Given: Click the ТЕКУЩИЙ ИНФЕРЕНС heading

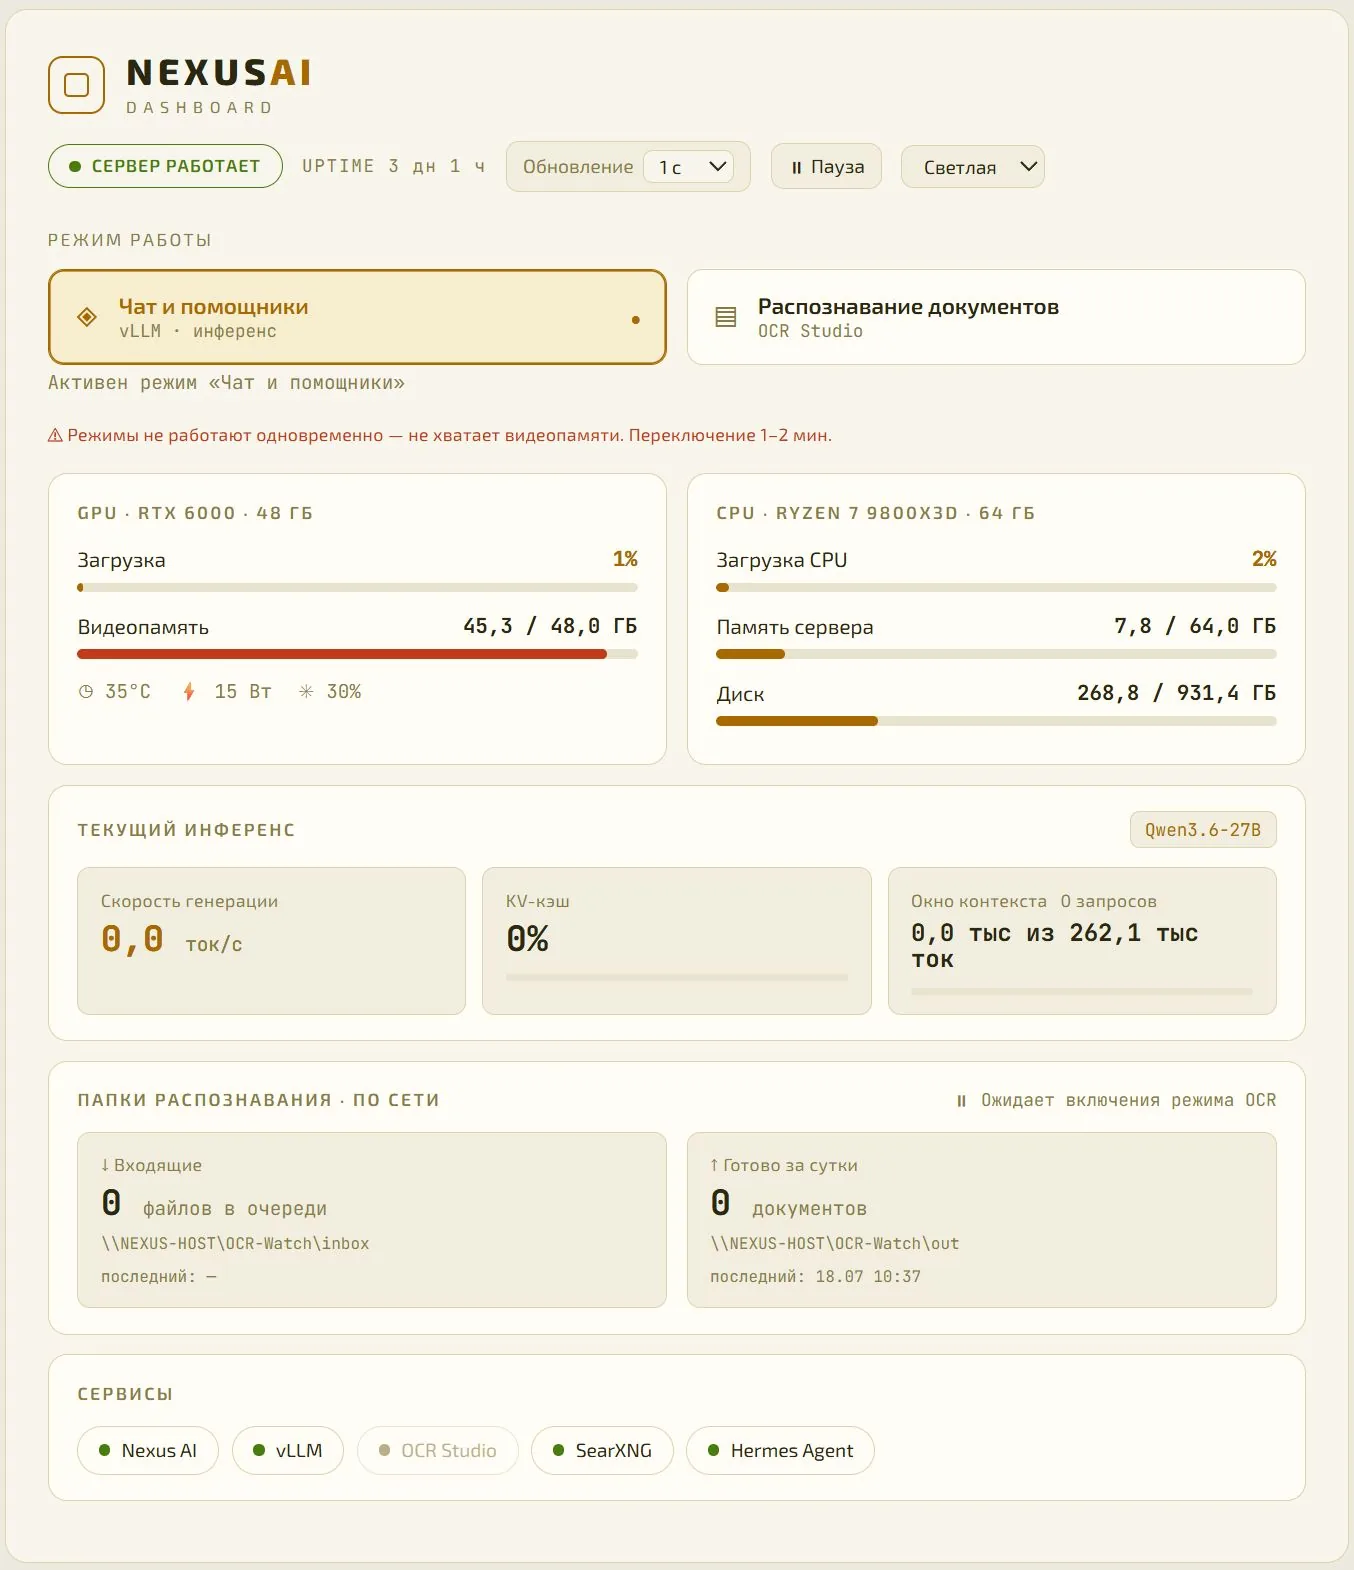Looking at the screenshot, I should (186, 830).
